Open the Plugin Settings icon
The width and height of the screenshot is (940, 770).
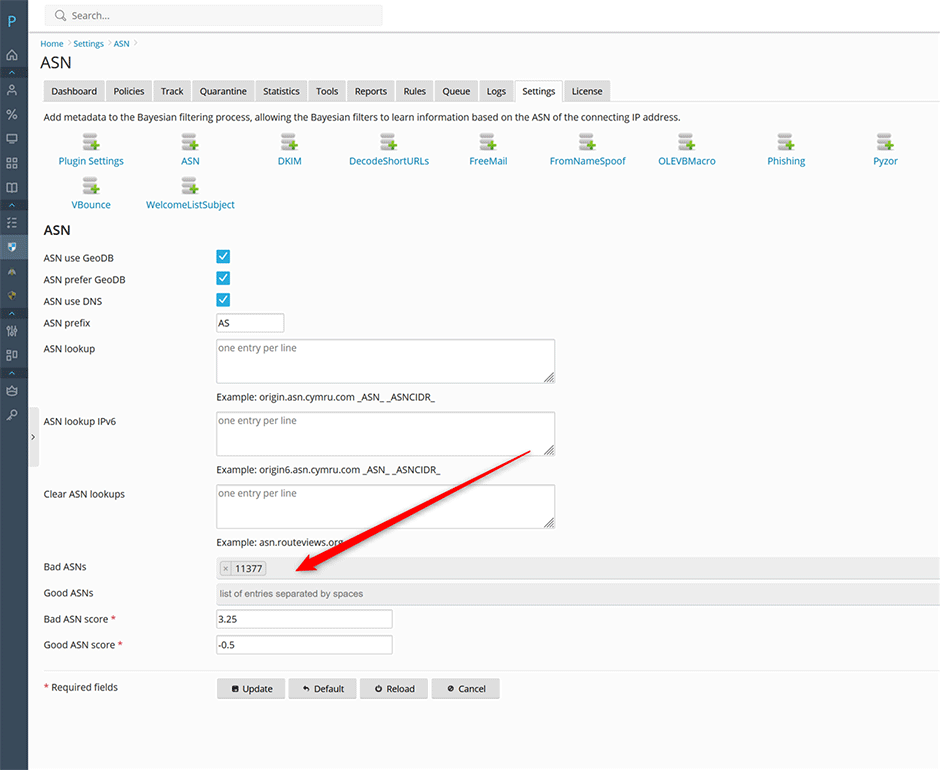[x=91, y=142]
